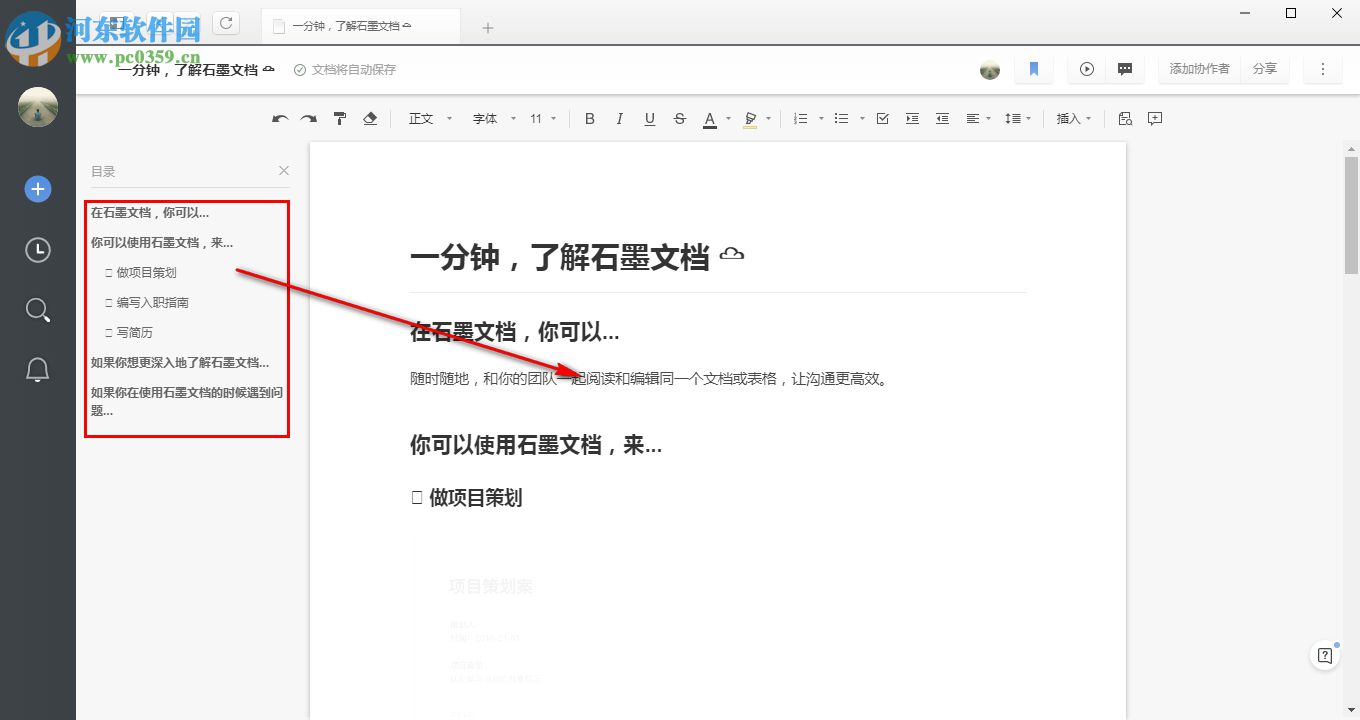This screenshot has height=720, width=1360.
Task: Jump to 你可以使用石墨文档，来... in the outline
Action: pyautogui.click(x=162, y=243)
